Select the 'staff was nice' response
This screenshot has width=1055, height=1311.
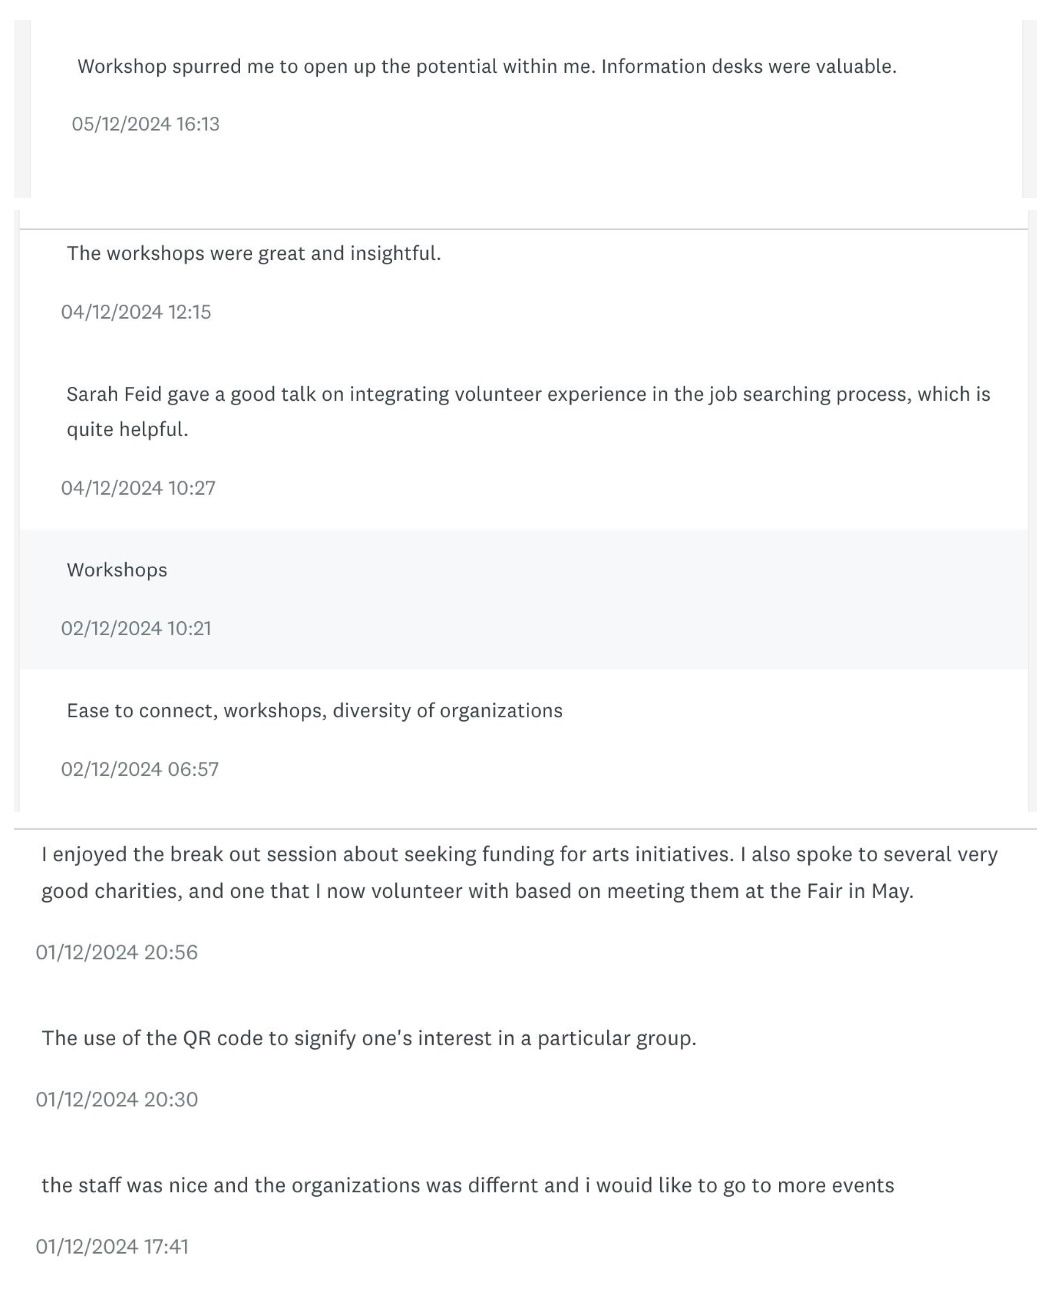[468, 1186]
